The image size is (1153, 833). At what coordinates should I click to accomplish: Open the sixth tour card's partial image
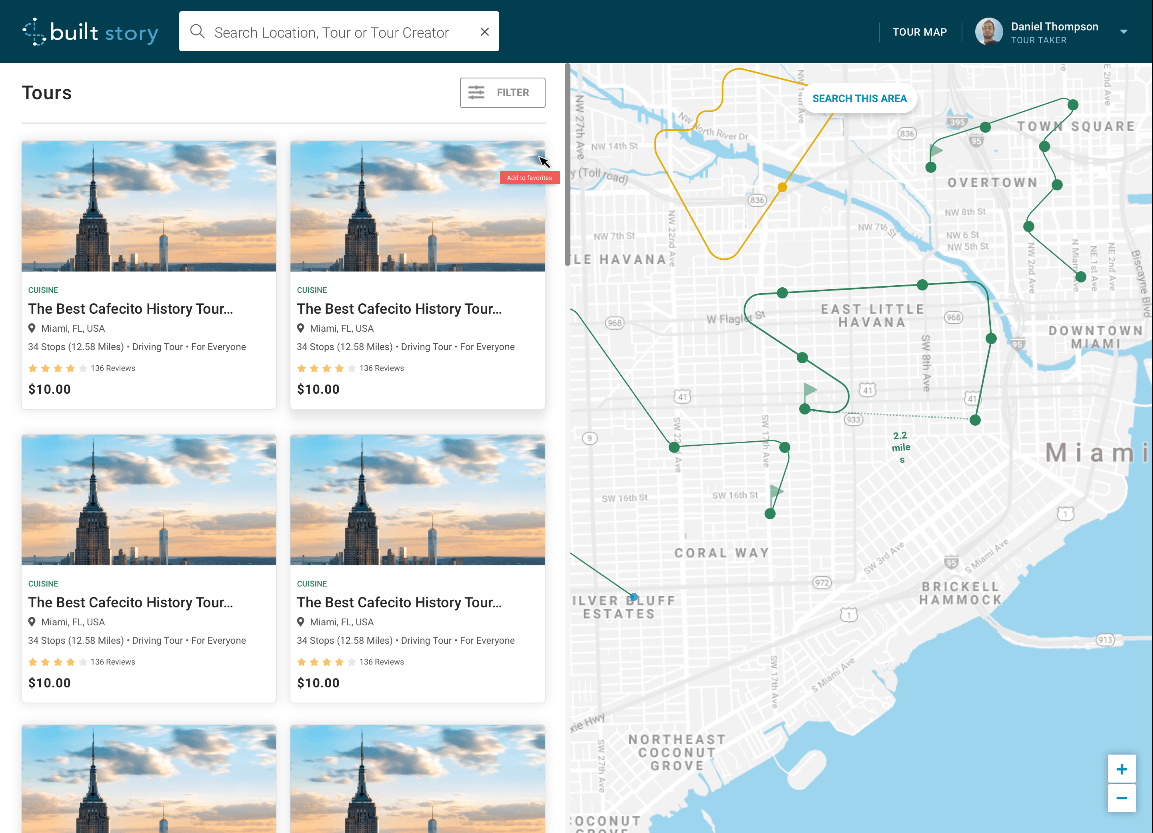[x=418, y=779]
